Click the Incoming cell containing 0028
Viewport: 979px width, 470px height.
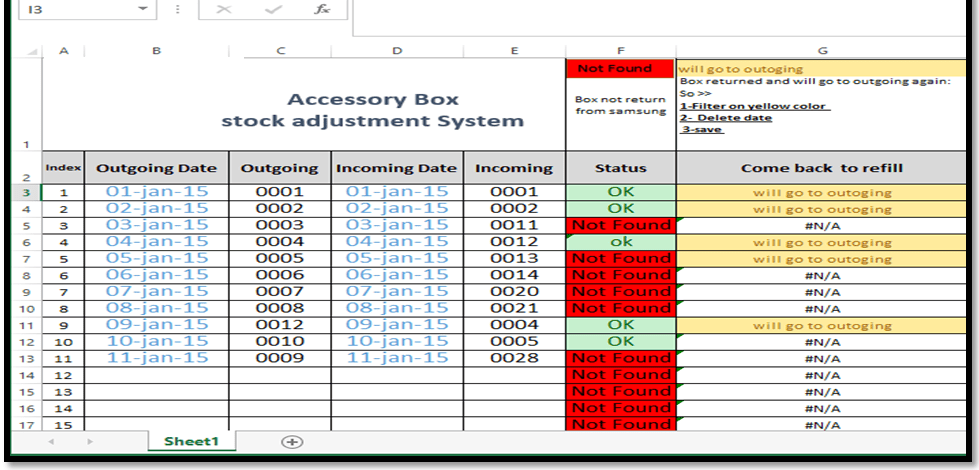click(x=514, y=358)
